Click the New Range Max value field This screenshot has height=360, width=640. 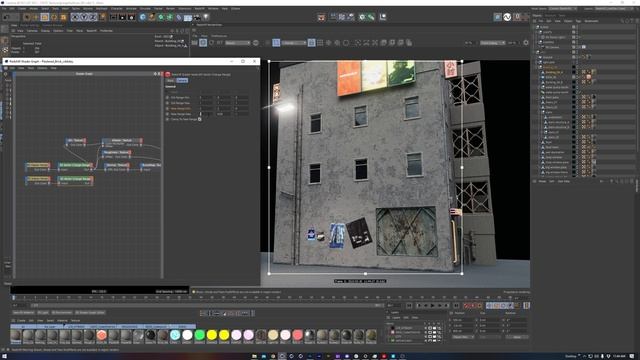[x=206, y=114]
